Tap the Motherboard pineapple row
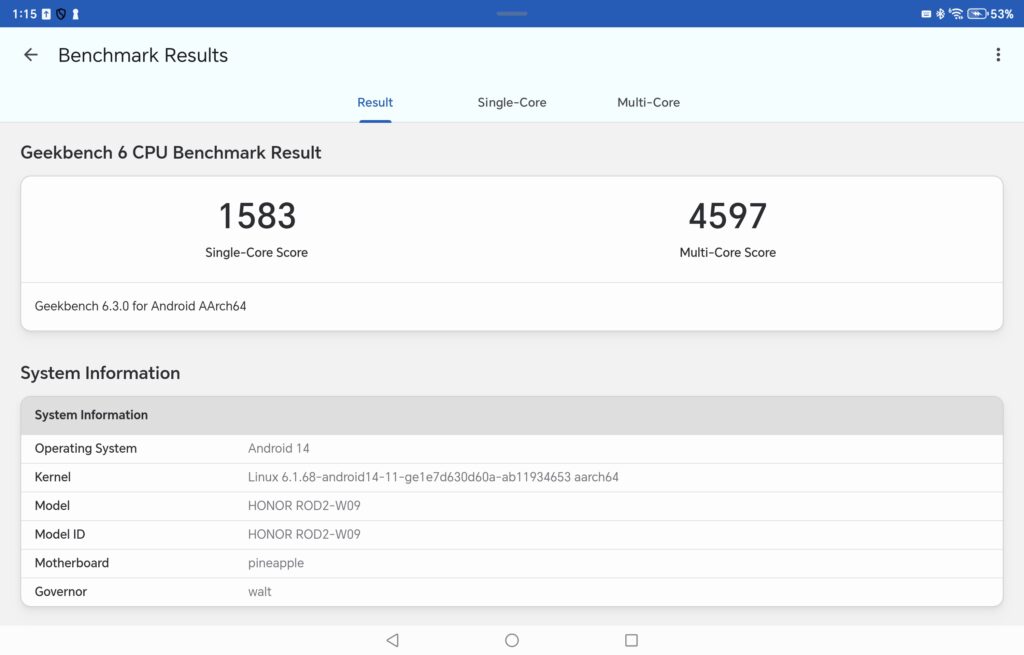The height and width of the screenshot is (655, 1024). pyautogui.click(x=511, y=563)
